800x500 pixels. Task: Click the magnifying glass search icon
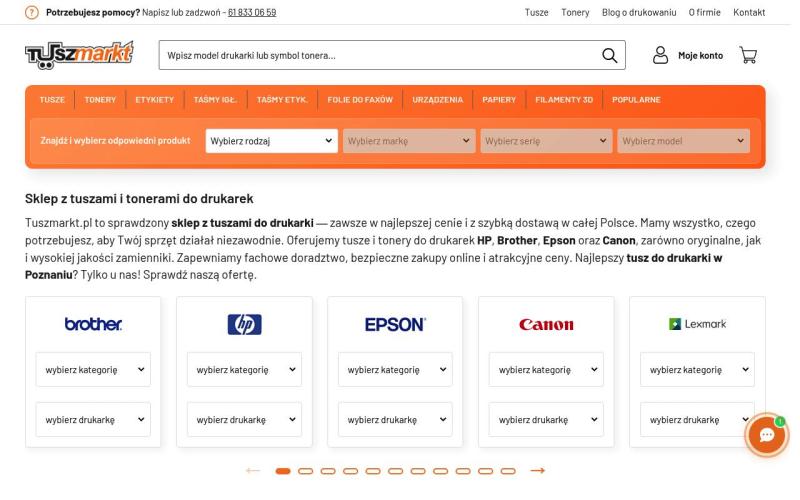pyautogui.click(x=609, y=55)
